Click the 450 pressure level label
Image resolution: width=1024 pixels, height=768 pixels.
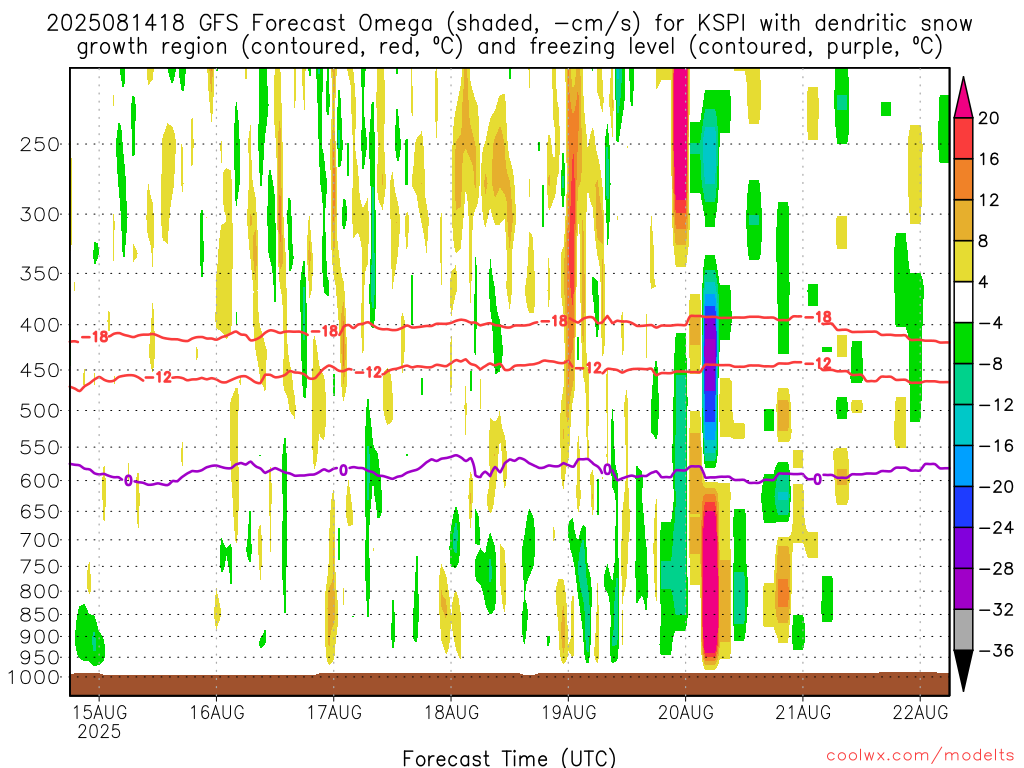40,370
